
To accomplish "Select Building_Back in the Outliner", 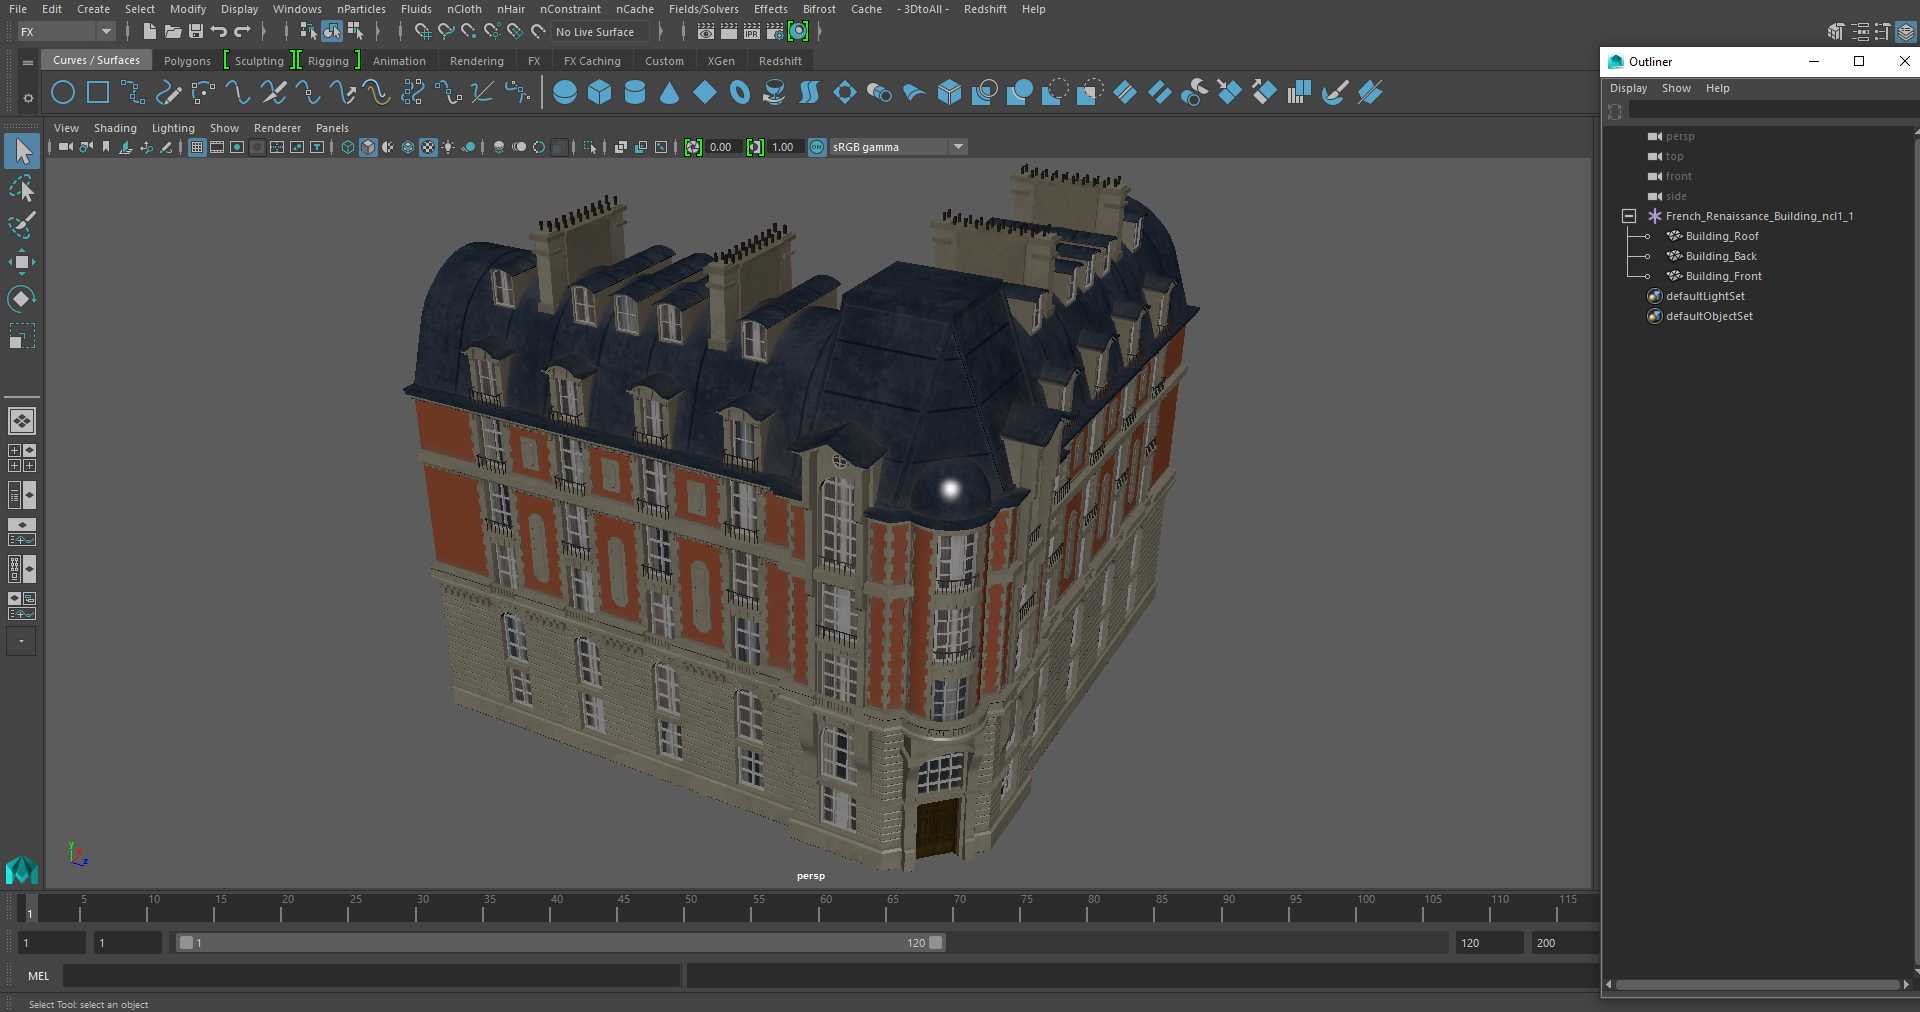I will [x=1720, y=256].
